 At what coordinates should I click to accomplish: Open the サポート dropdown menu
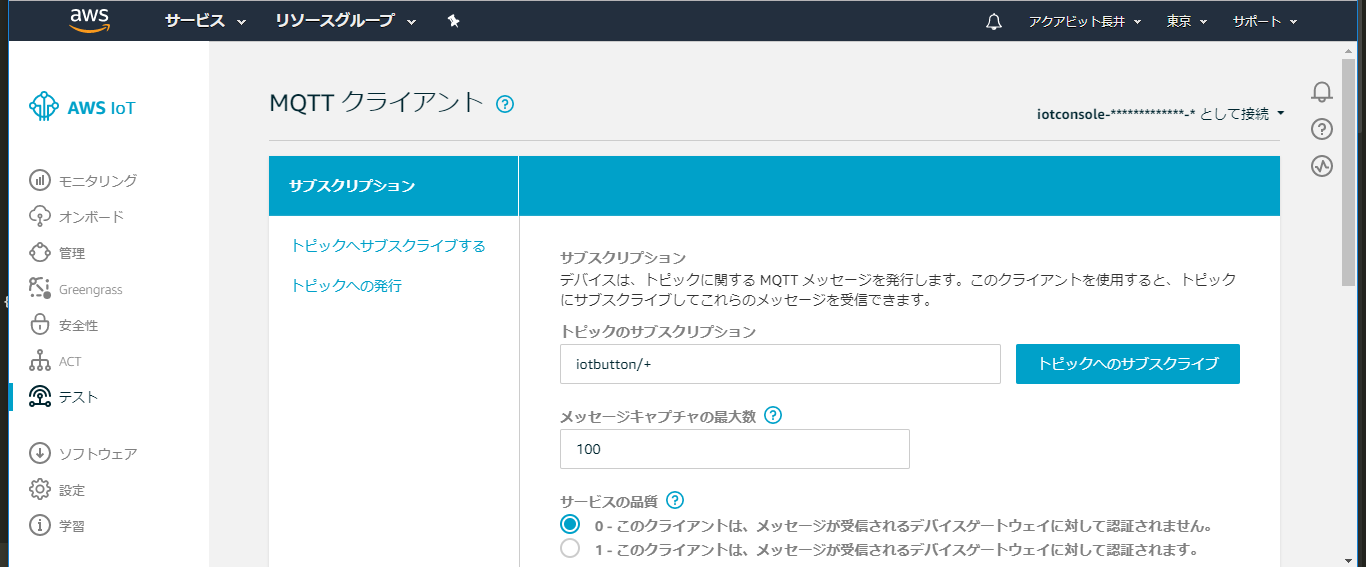click(1265, 21)
